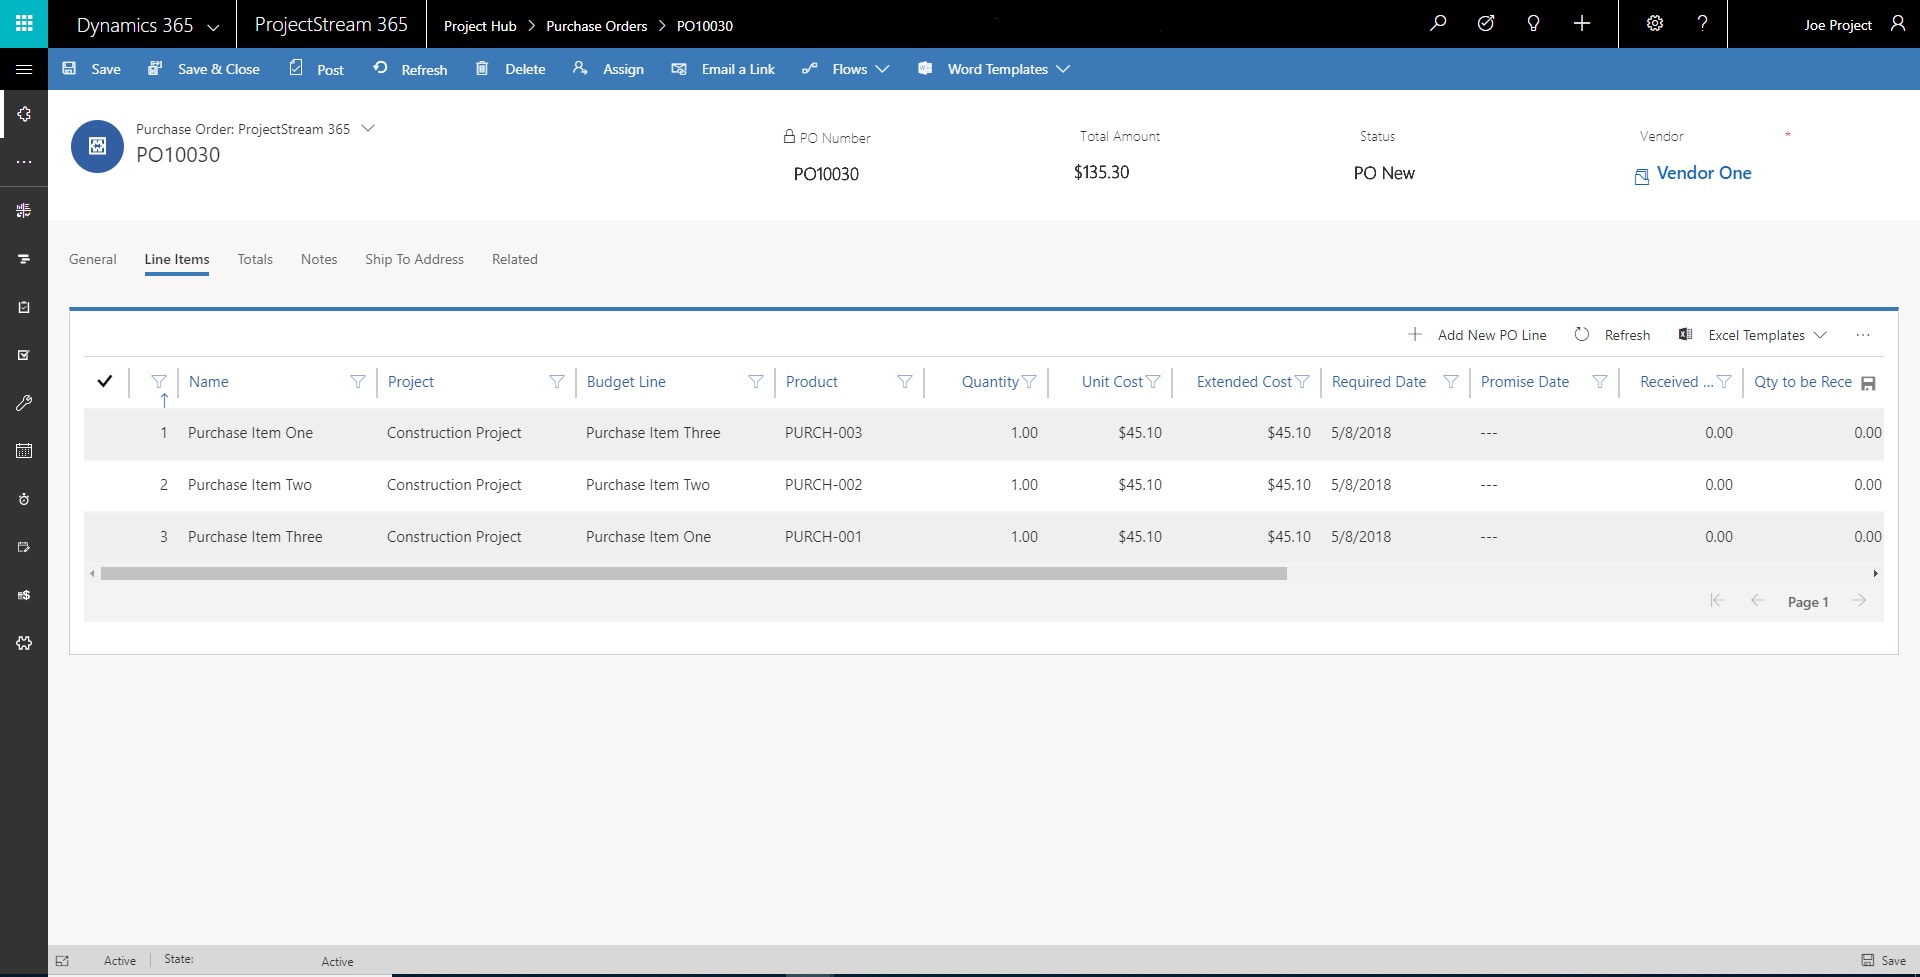This screenshot has width=1920, height=977.
Task: Click Email a Link
Action: (723, 69)
